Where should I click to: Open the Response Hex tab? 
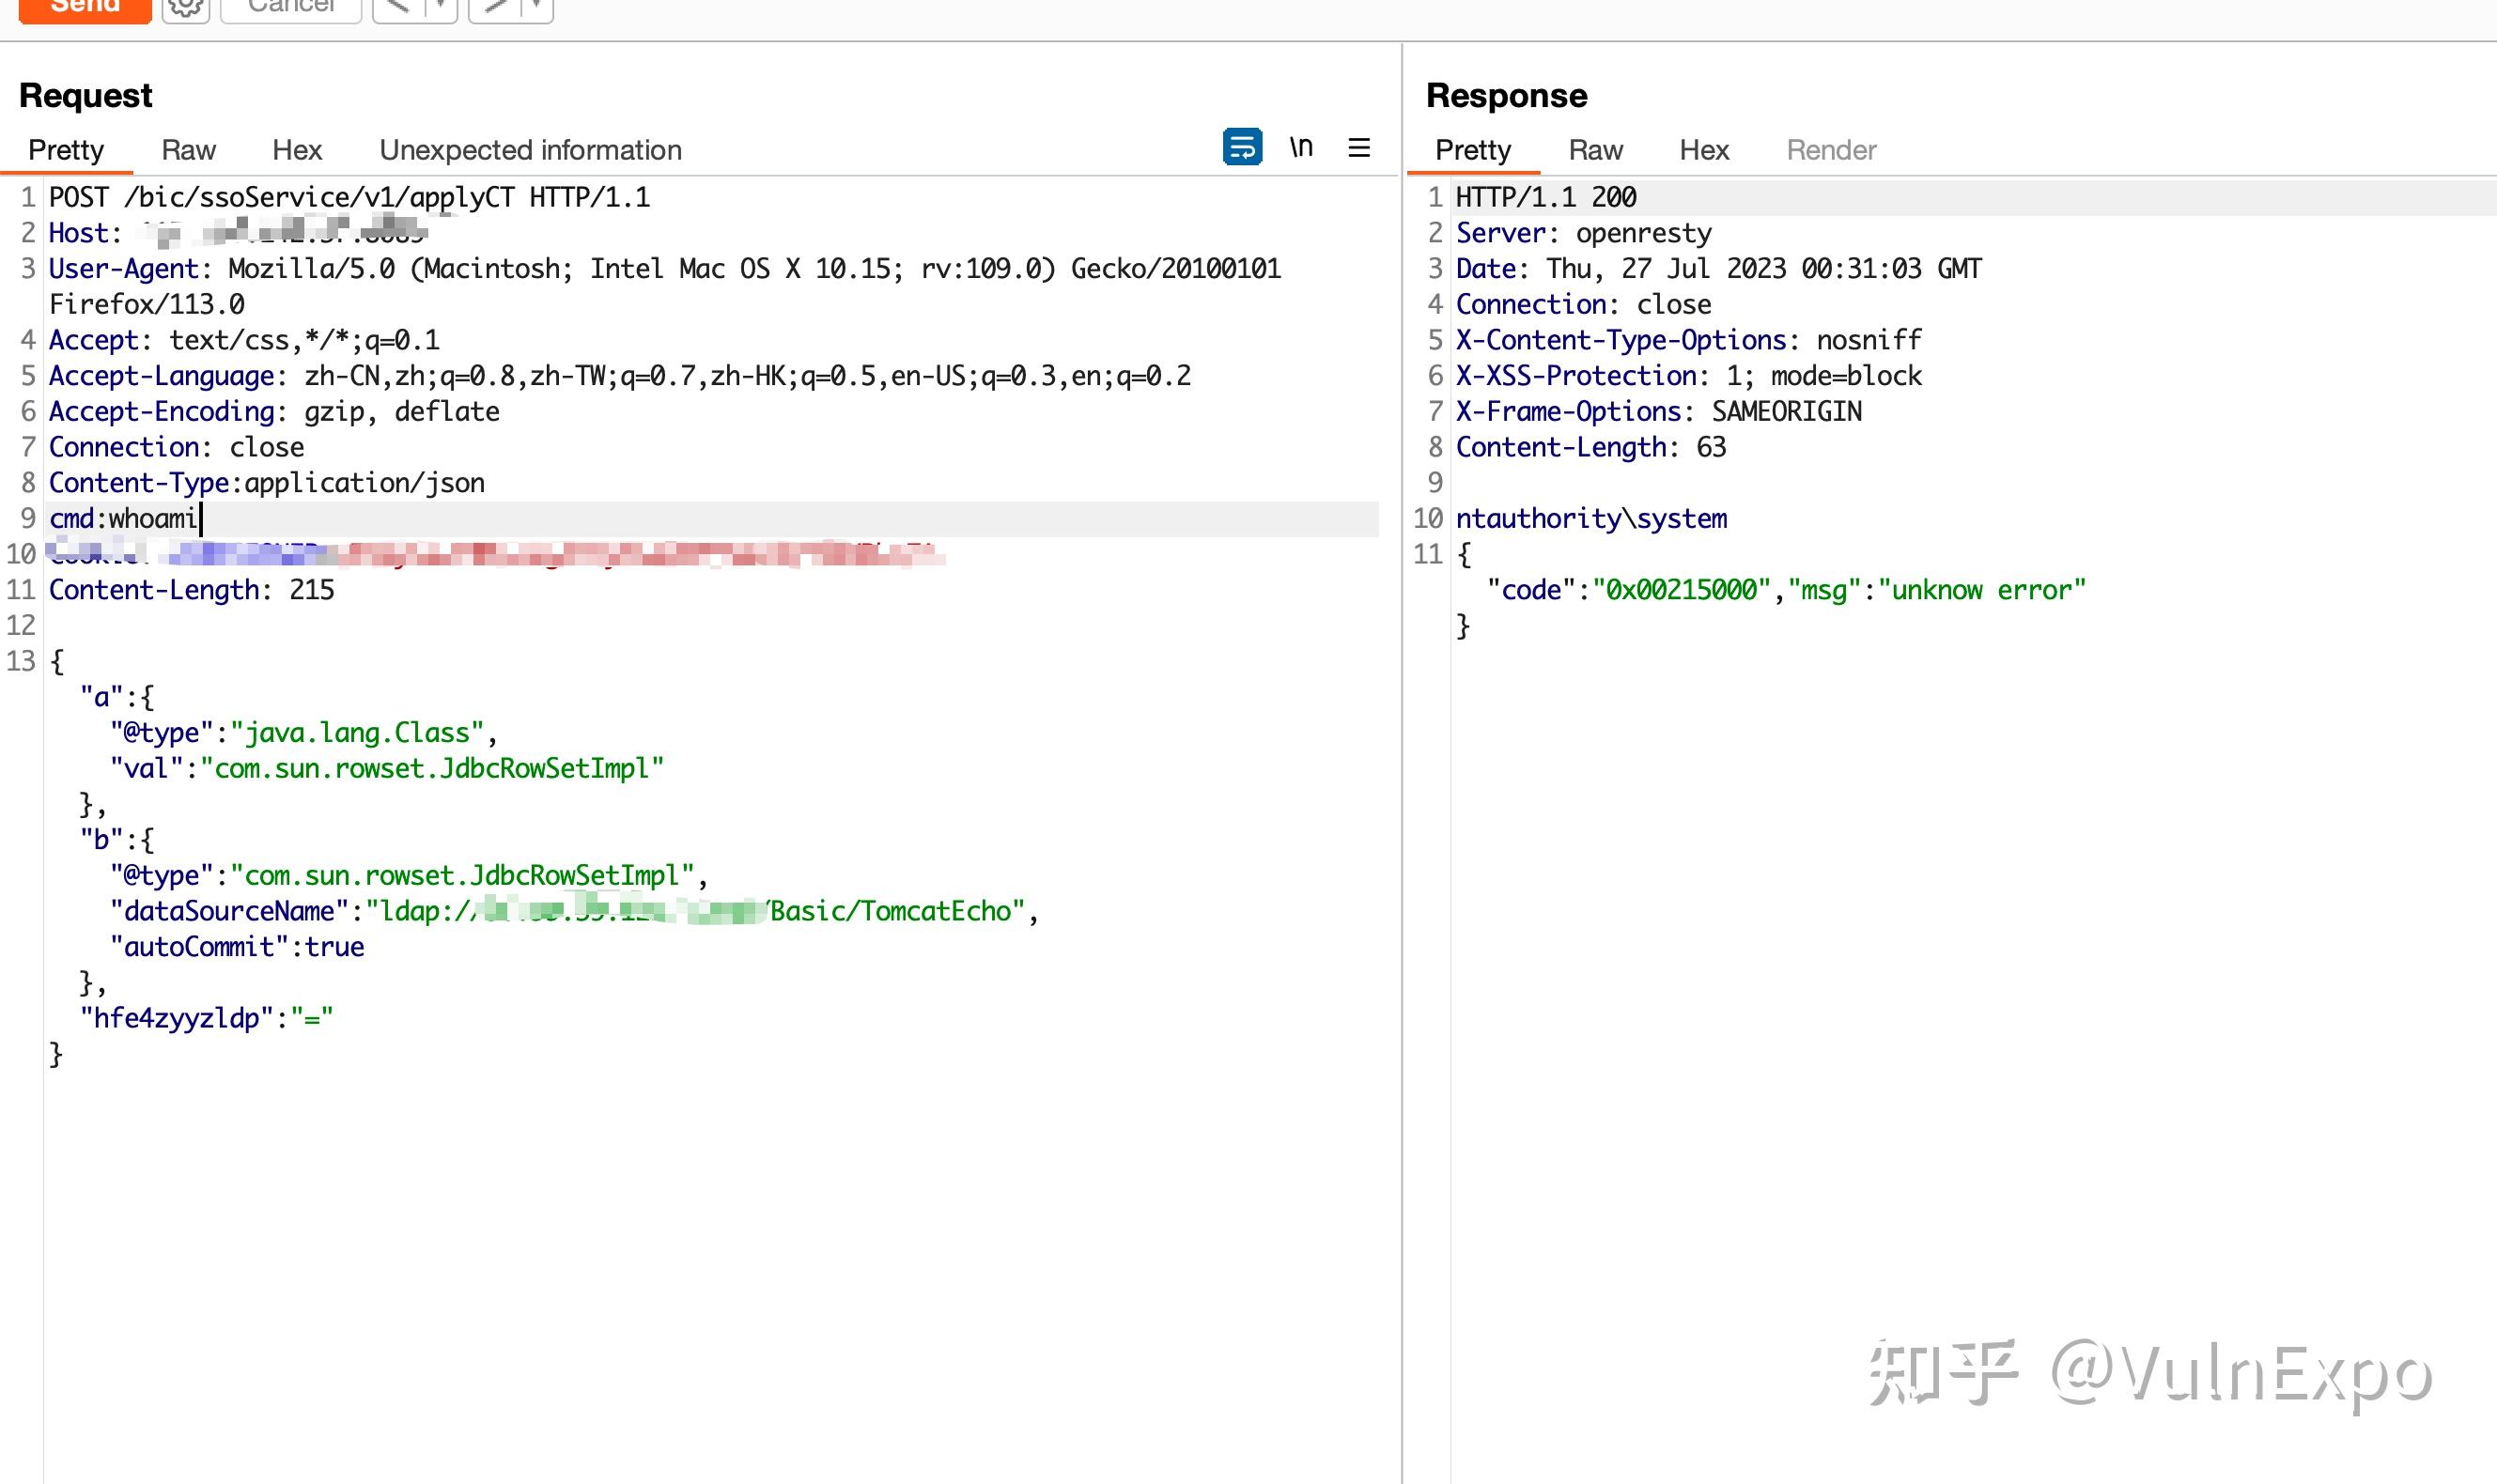coord(1704,150)
